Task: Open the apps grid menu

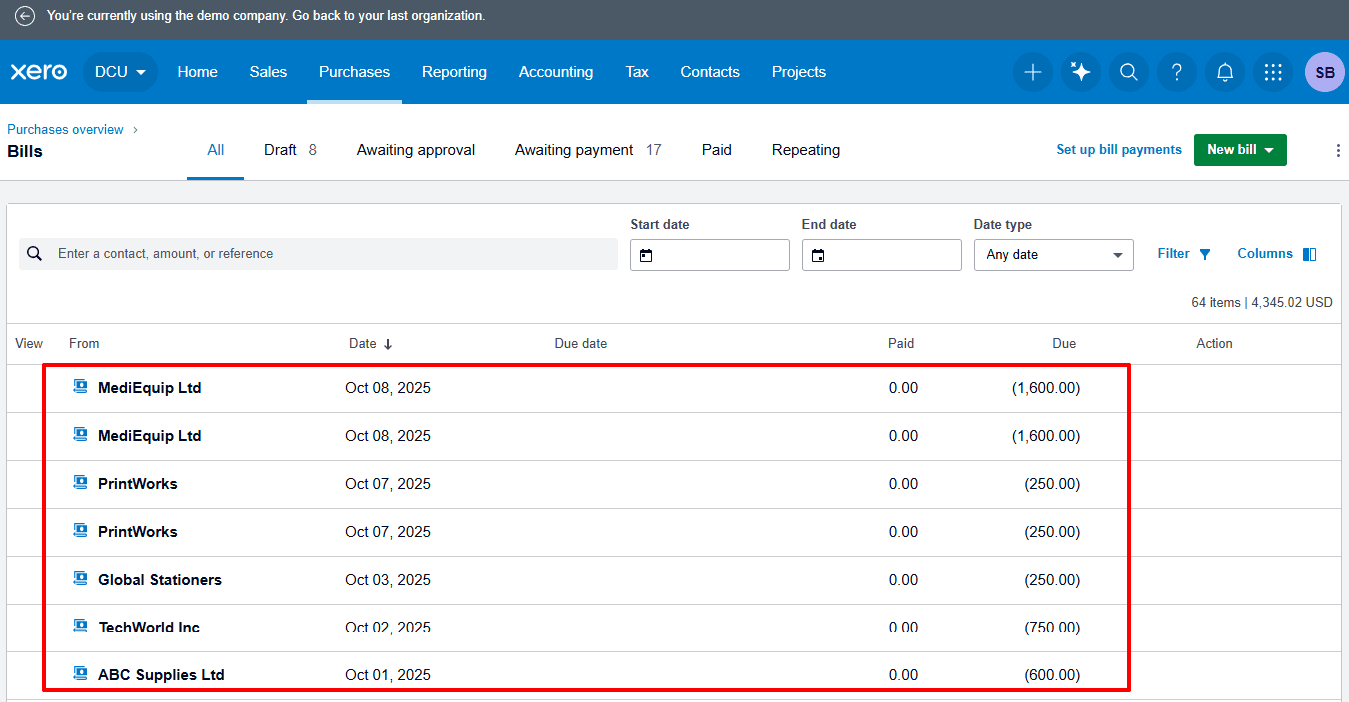Action: pyautogui.click(x=1273, y=72)
